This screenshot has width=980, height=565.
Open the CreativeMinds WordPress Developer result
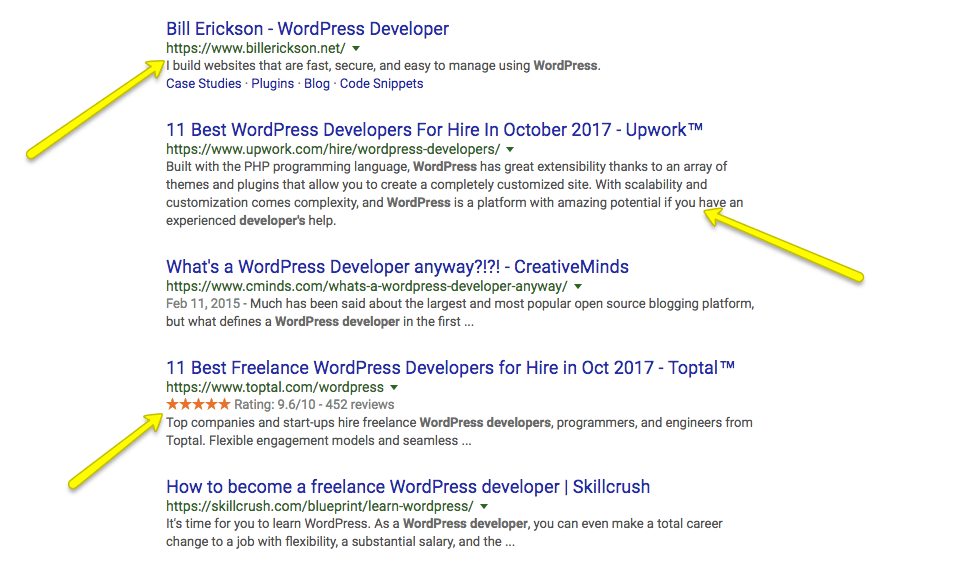point(398,266)
